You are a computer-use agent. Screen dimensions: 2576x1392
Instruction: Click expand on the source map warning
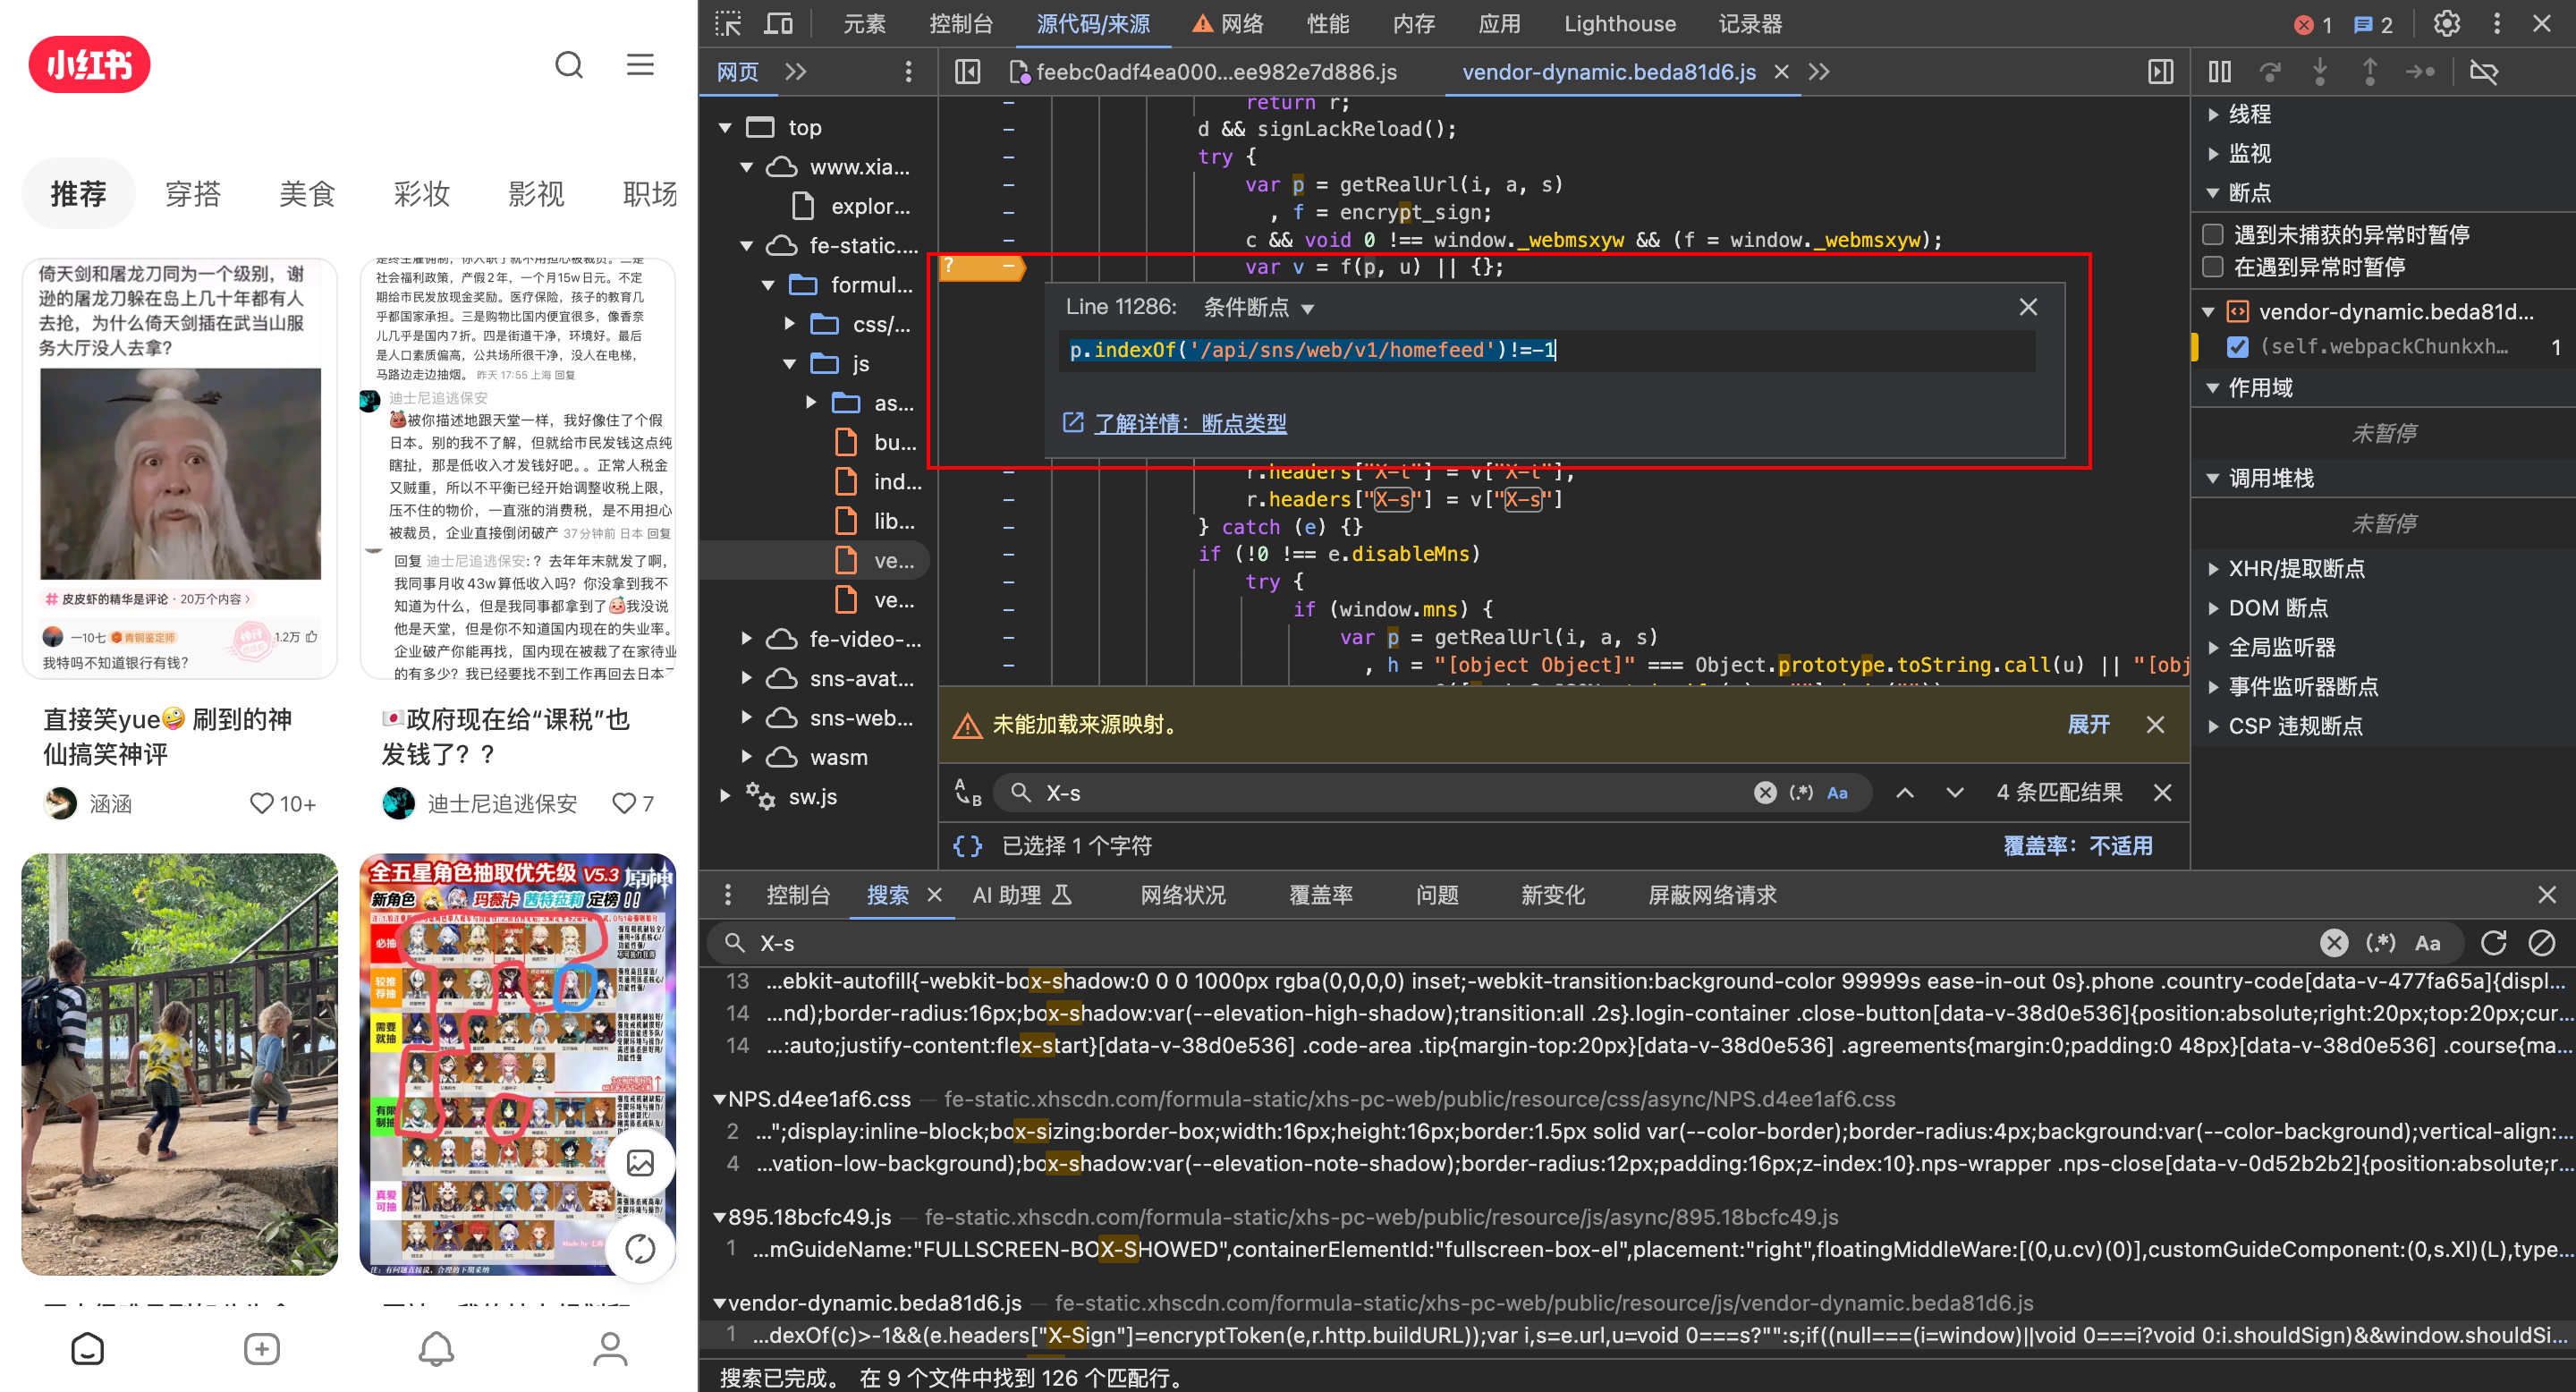[2088, 725]
